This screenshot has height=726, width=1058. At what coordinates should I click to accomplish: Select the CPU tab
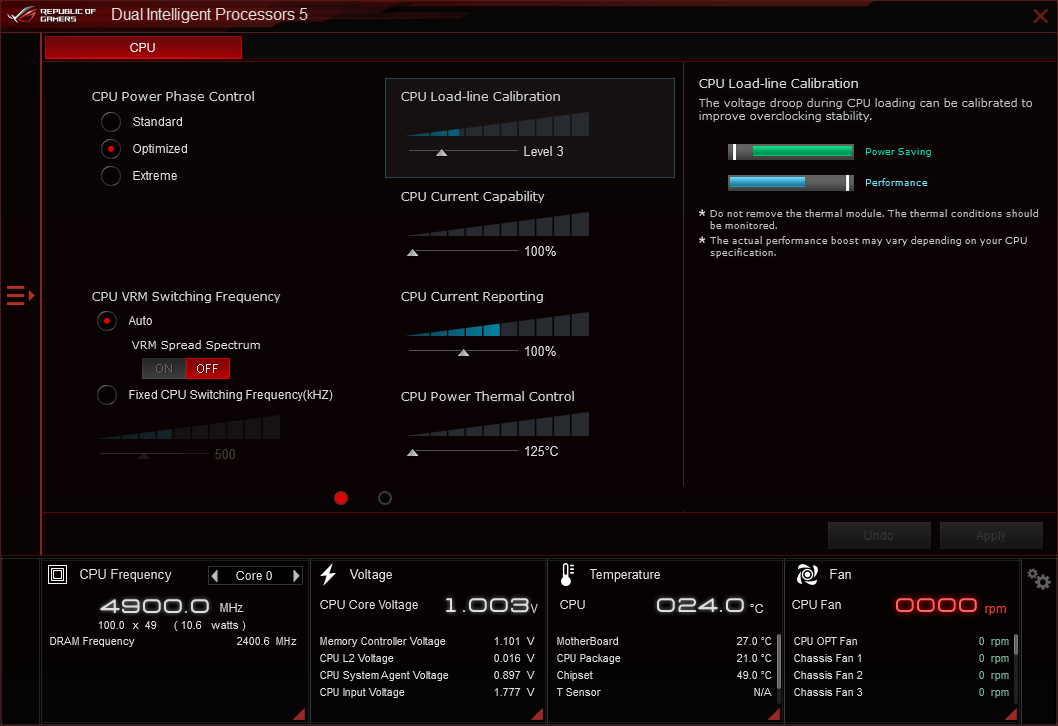142,47
